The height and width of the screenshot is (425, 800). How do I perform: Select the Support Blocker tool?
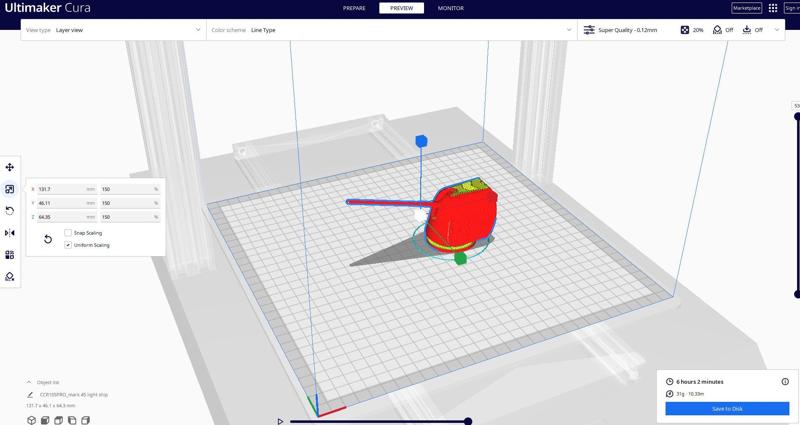(x=10, y=277)
